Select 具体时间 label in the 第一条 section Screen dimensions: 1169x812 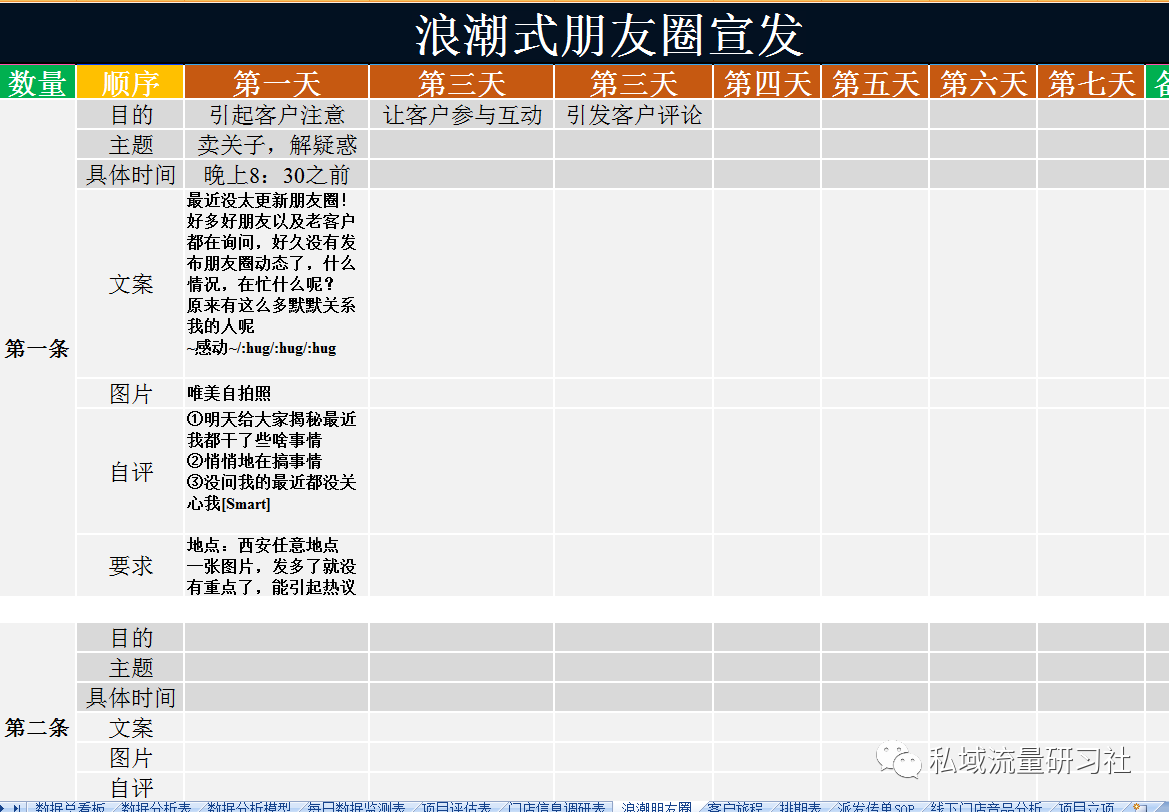tap(130, 174)
